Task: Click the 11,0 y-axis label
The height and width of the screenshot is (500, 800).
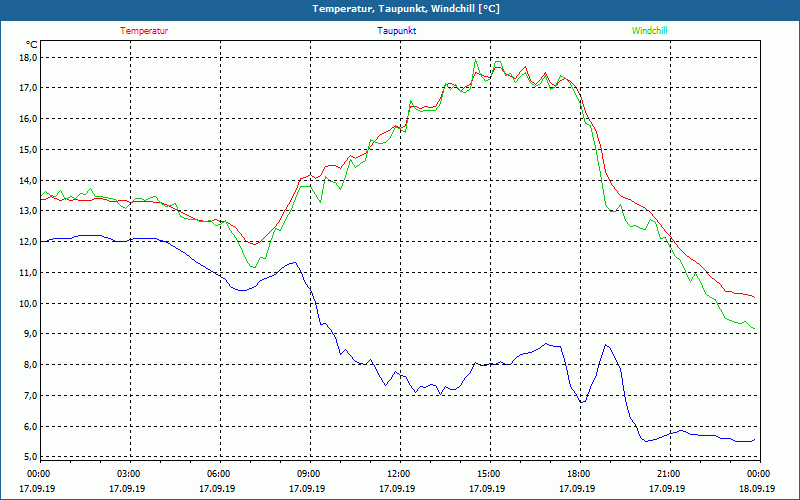Action: click(29, 272)
